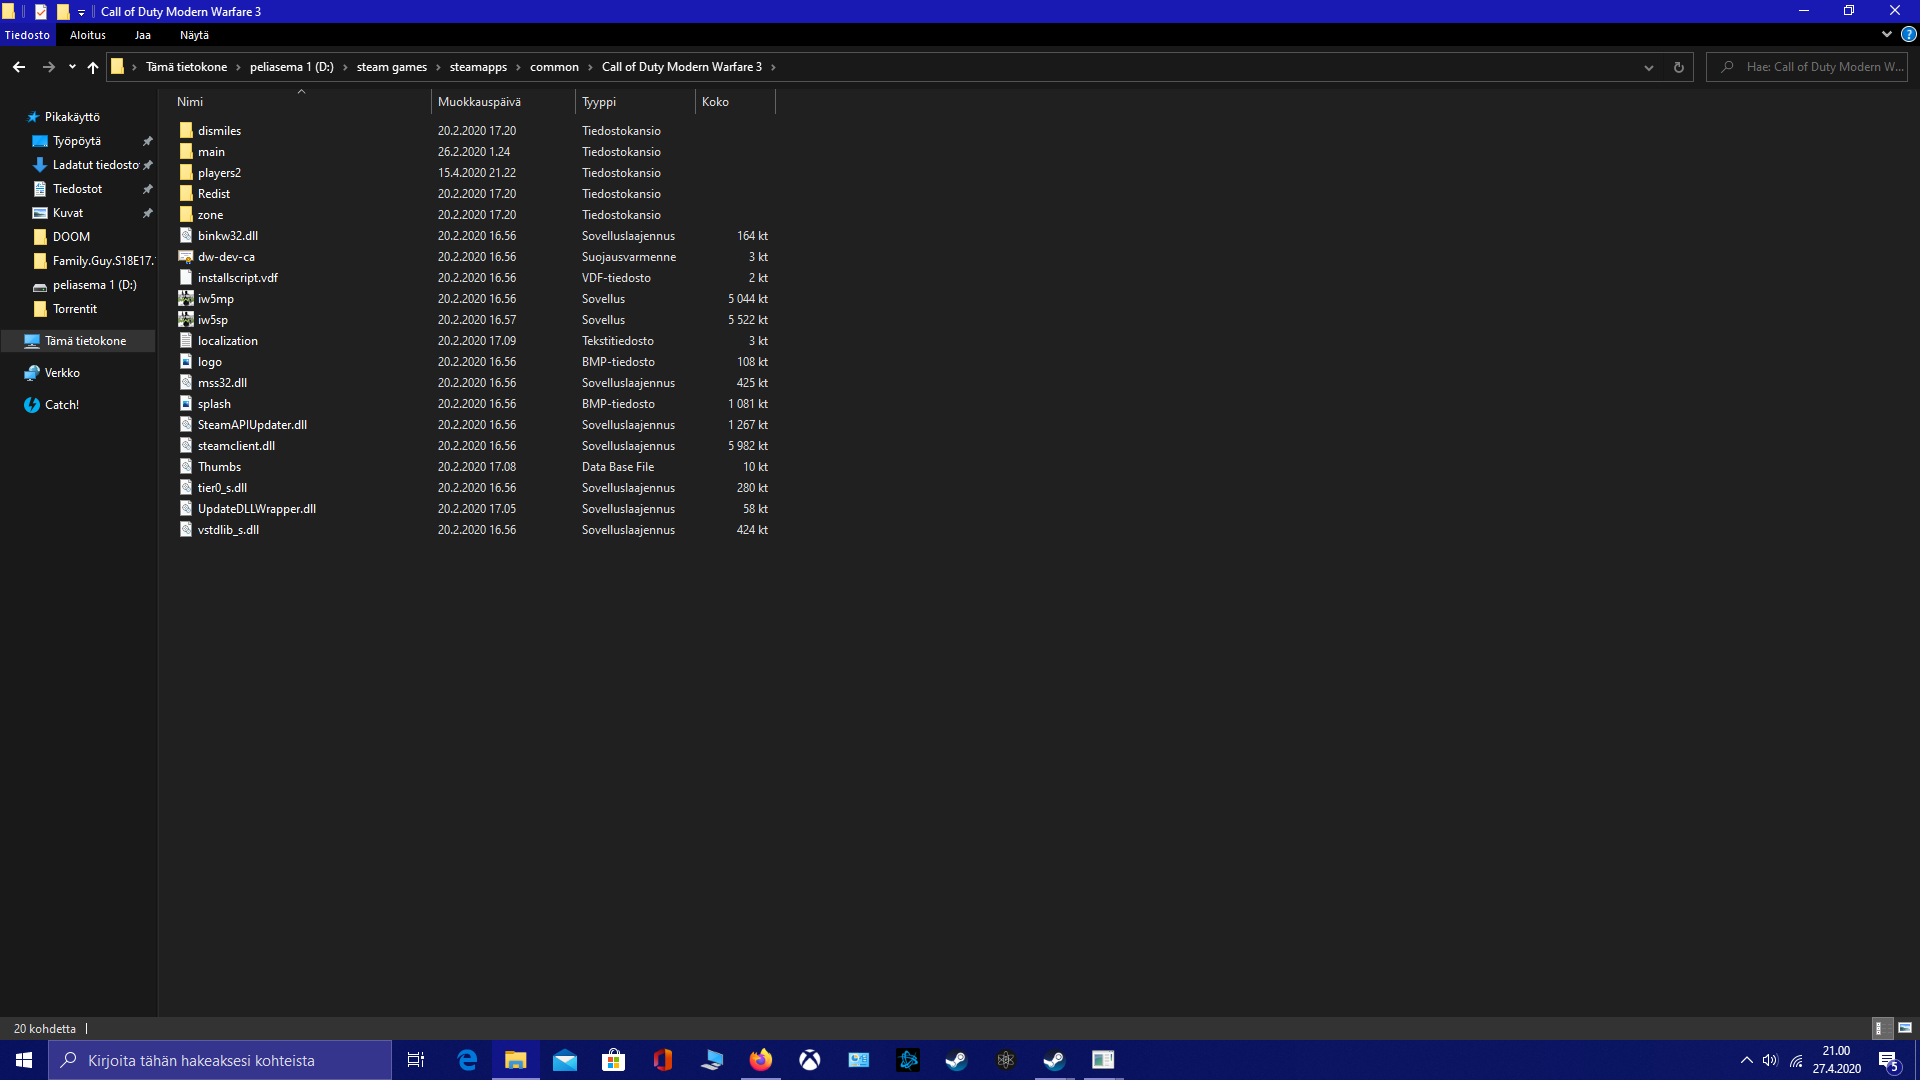The image size is (1920, 1080).
Task: Open Kuvat in the navigation pane
Action: (68, 213)
